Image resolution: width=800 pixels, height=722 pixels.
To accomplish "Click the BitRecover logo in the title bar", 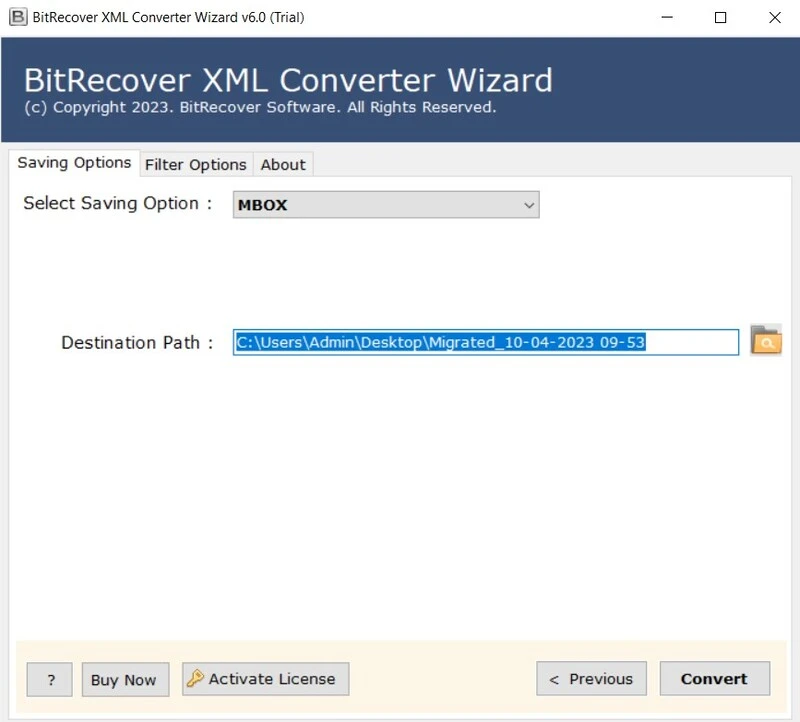I will (17, 17).
